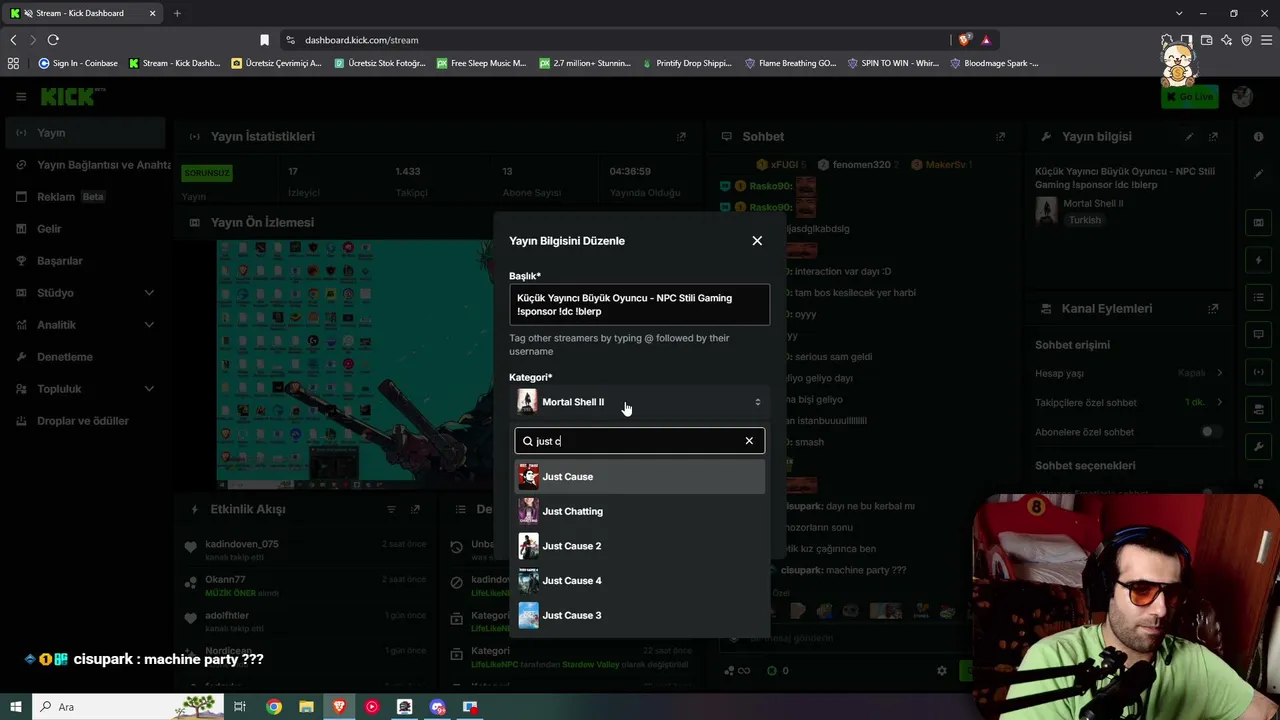This screenshot has height=720, width=1280.
Task: Click the broadcast signal icon in right toolbar
Action: coord(1258,372)
